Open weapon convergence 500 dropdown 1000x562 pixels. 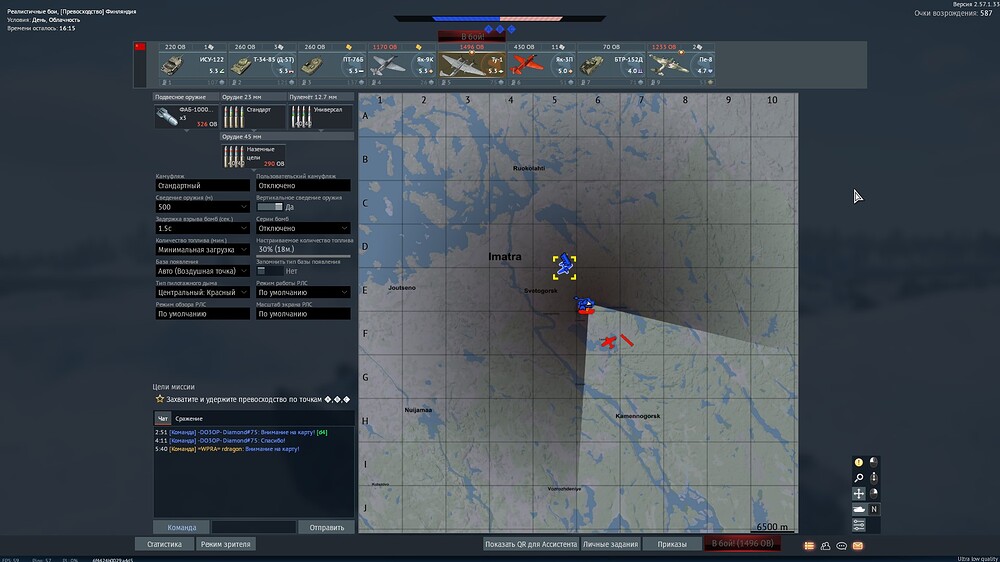pyautogui.click(x=202, y=207)
